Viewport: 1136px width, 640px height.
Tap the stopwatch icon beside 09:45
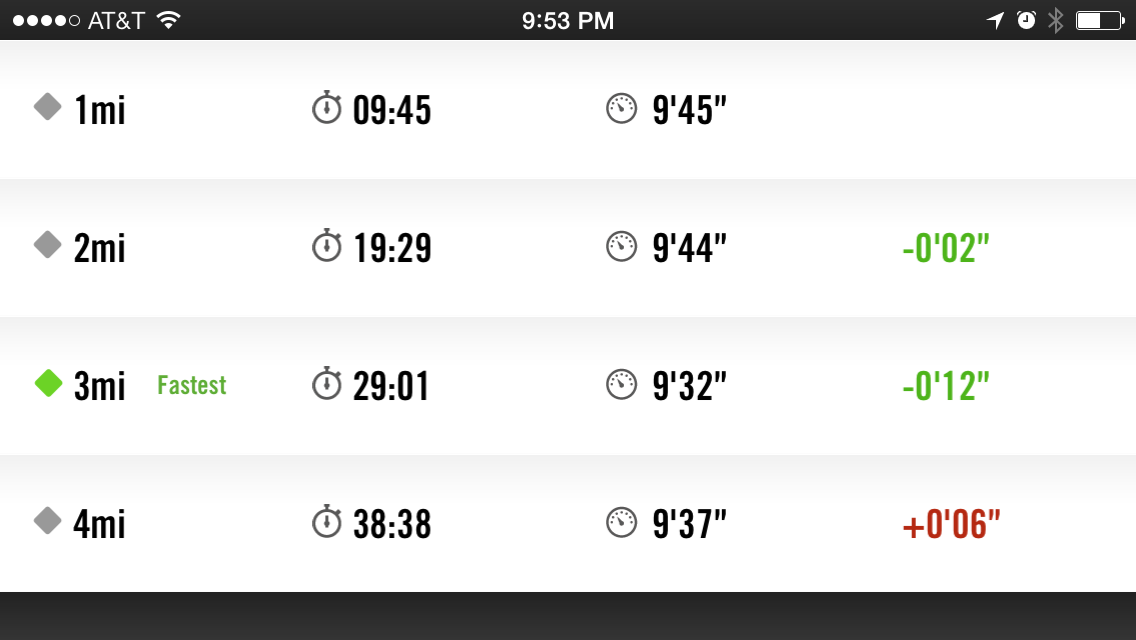click(x=327, y=108)
